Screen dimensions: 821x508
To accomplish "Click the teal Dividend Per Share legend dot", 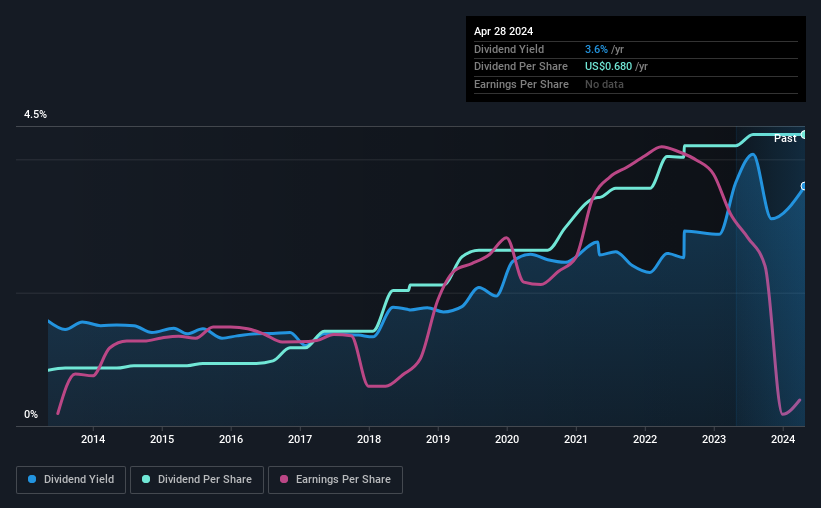I will (x=146, y=479).
